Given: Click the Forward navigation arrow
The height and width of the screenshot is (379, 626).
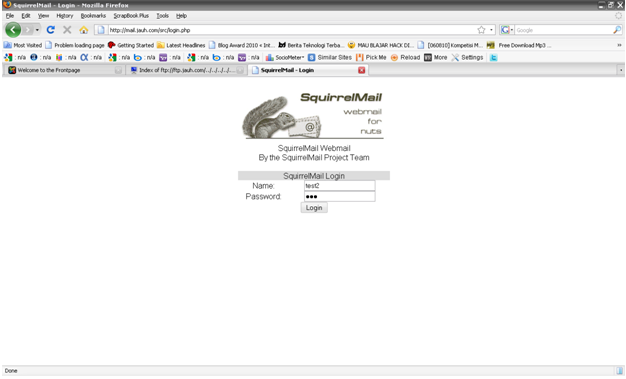Looking at the screenshot, I should pyautogui.click(x=28, y=30).
